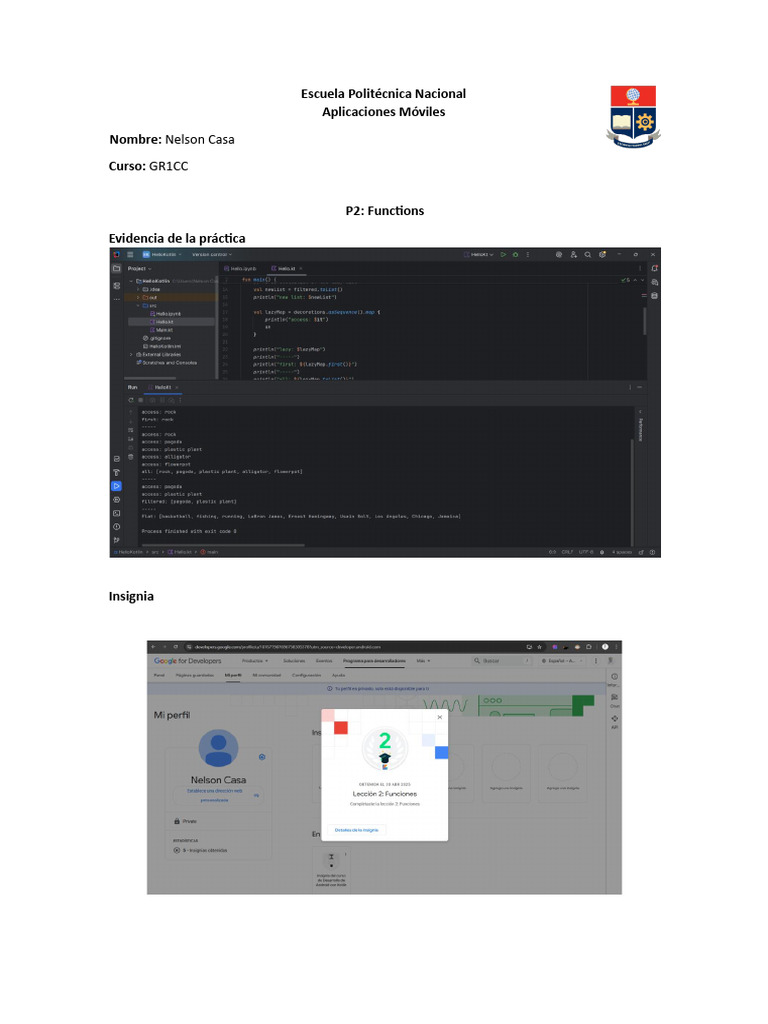Click the Escuela Politécnica Nacional crest logo
The height and width of the screenshot is (1024, 768).
[x=633, y=117]
